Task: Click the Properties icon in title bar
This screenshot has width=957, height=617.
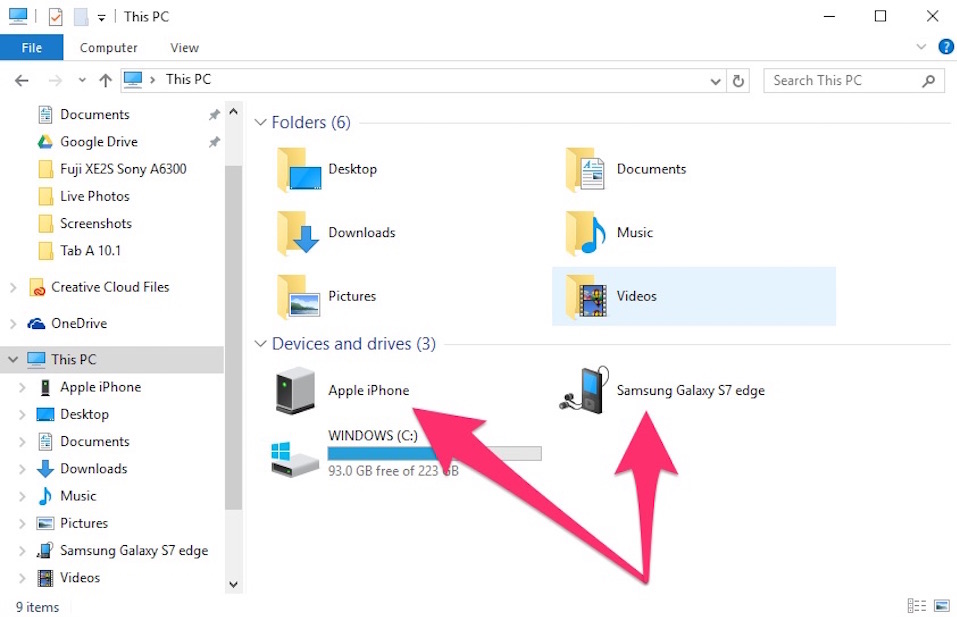Action: (x=56, y=16)
